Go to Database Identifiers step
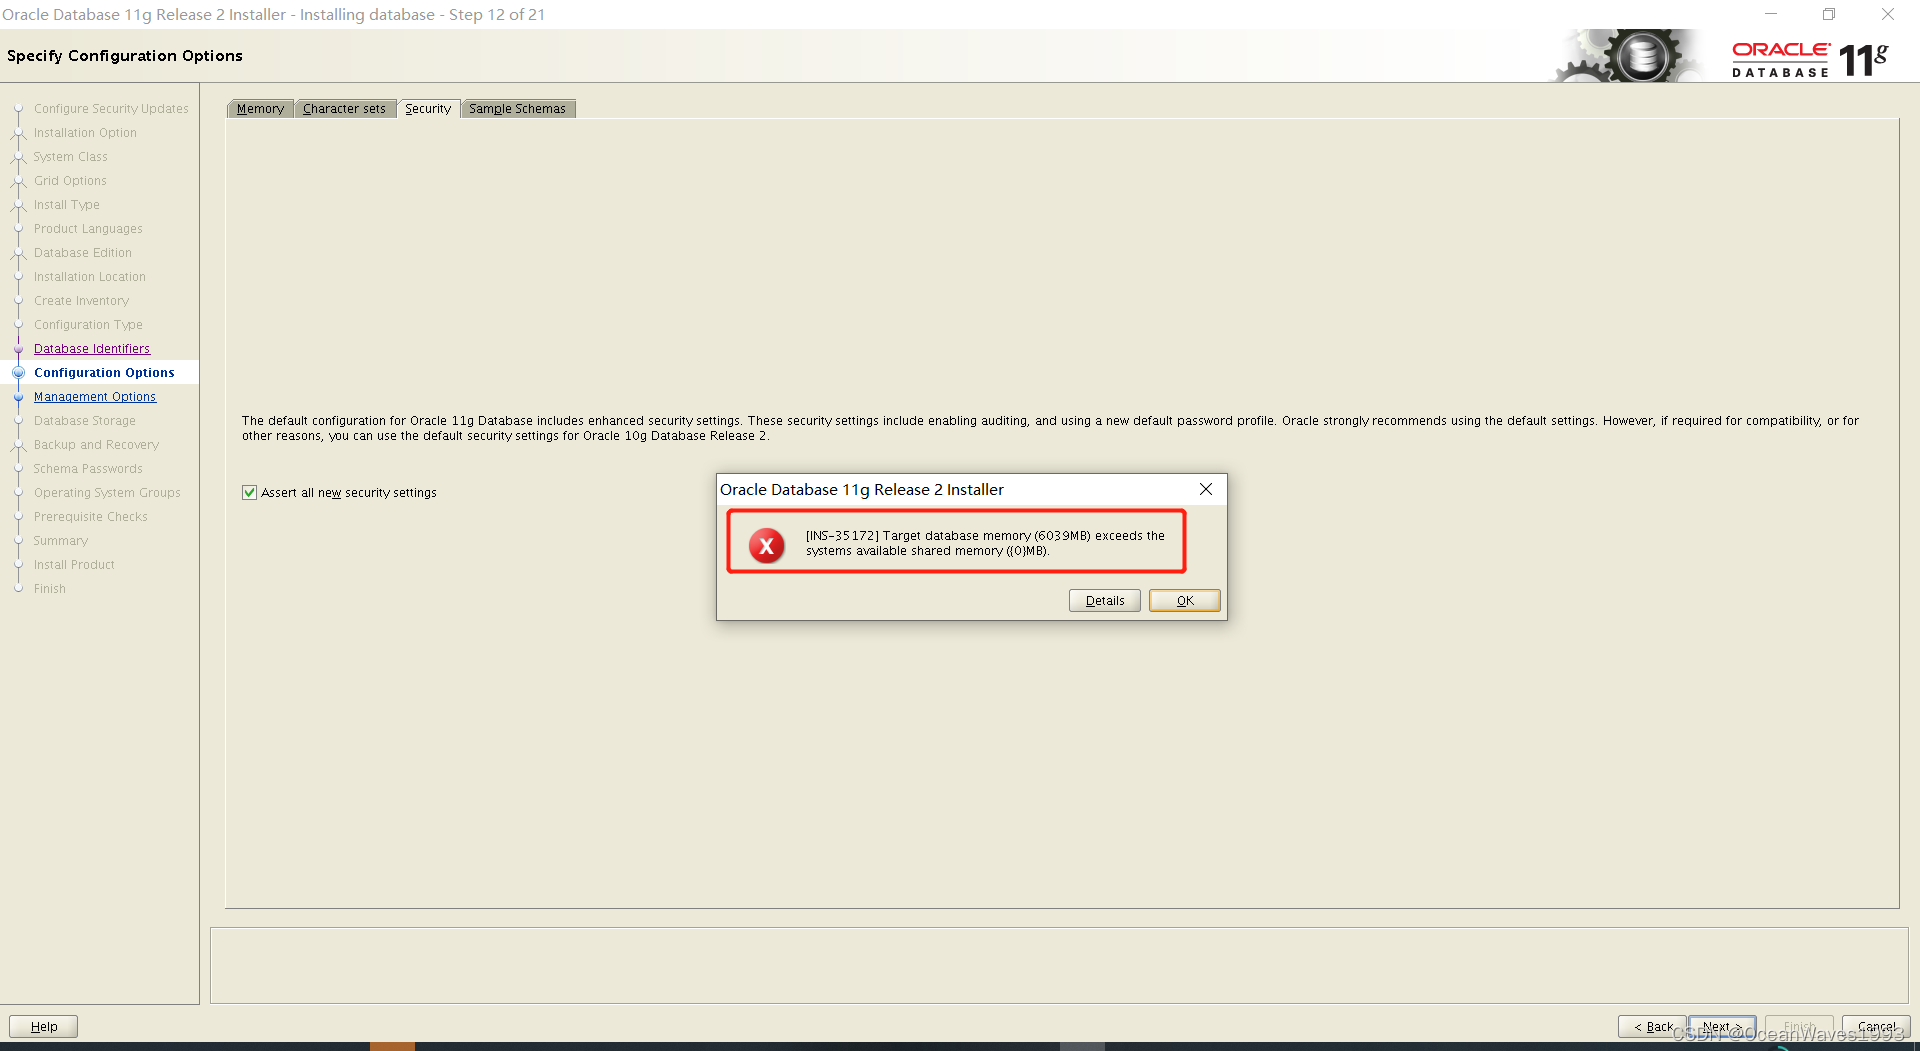The image size is (1920, 1051). 92,349
